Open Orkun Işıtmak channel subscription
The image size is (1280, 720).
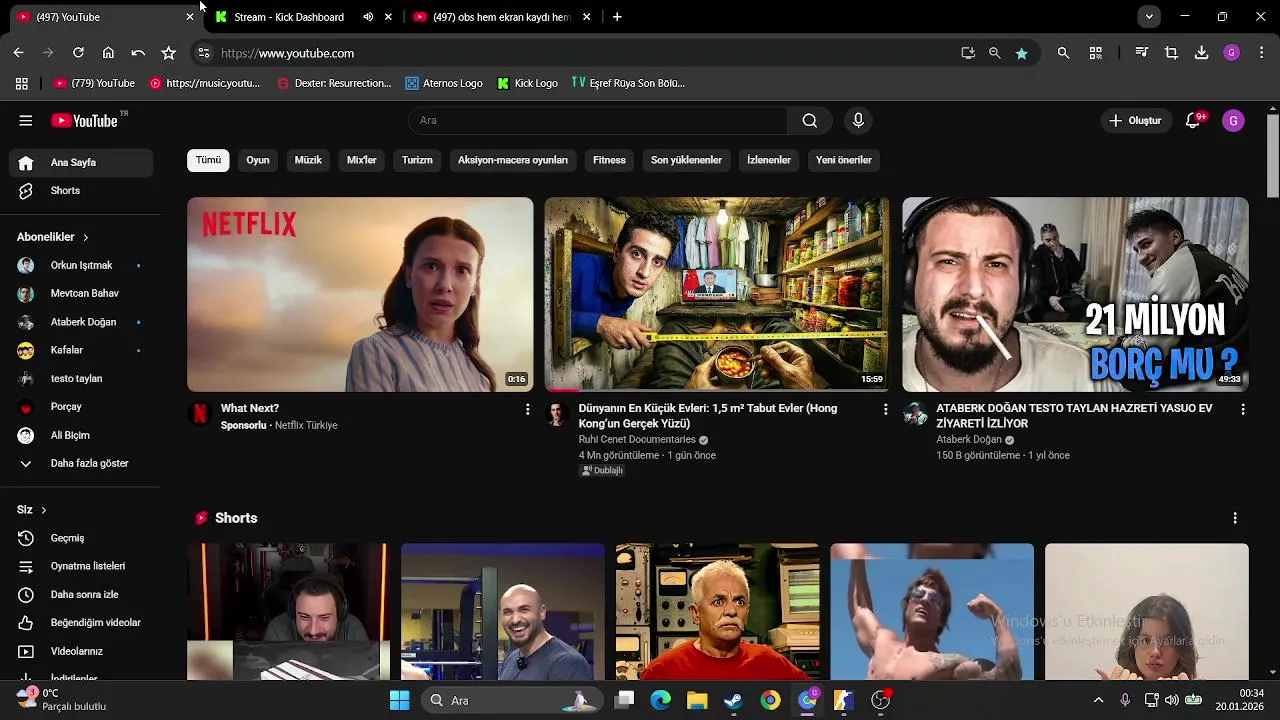point(81,266)
